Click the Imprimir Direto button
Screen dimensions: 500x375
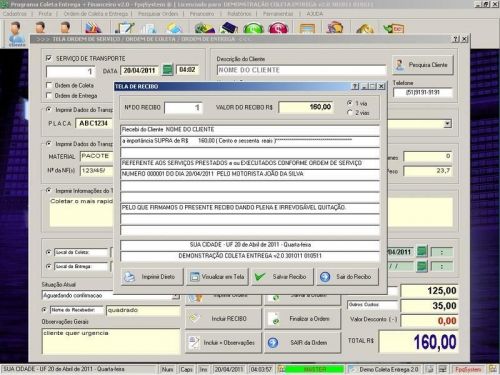click(x=152, y=277)
